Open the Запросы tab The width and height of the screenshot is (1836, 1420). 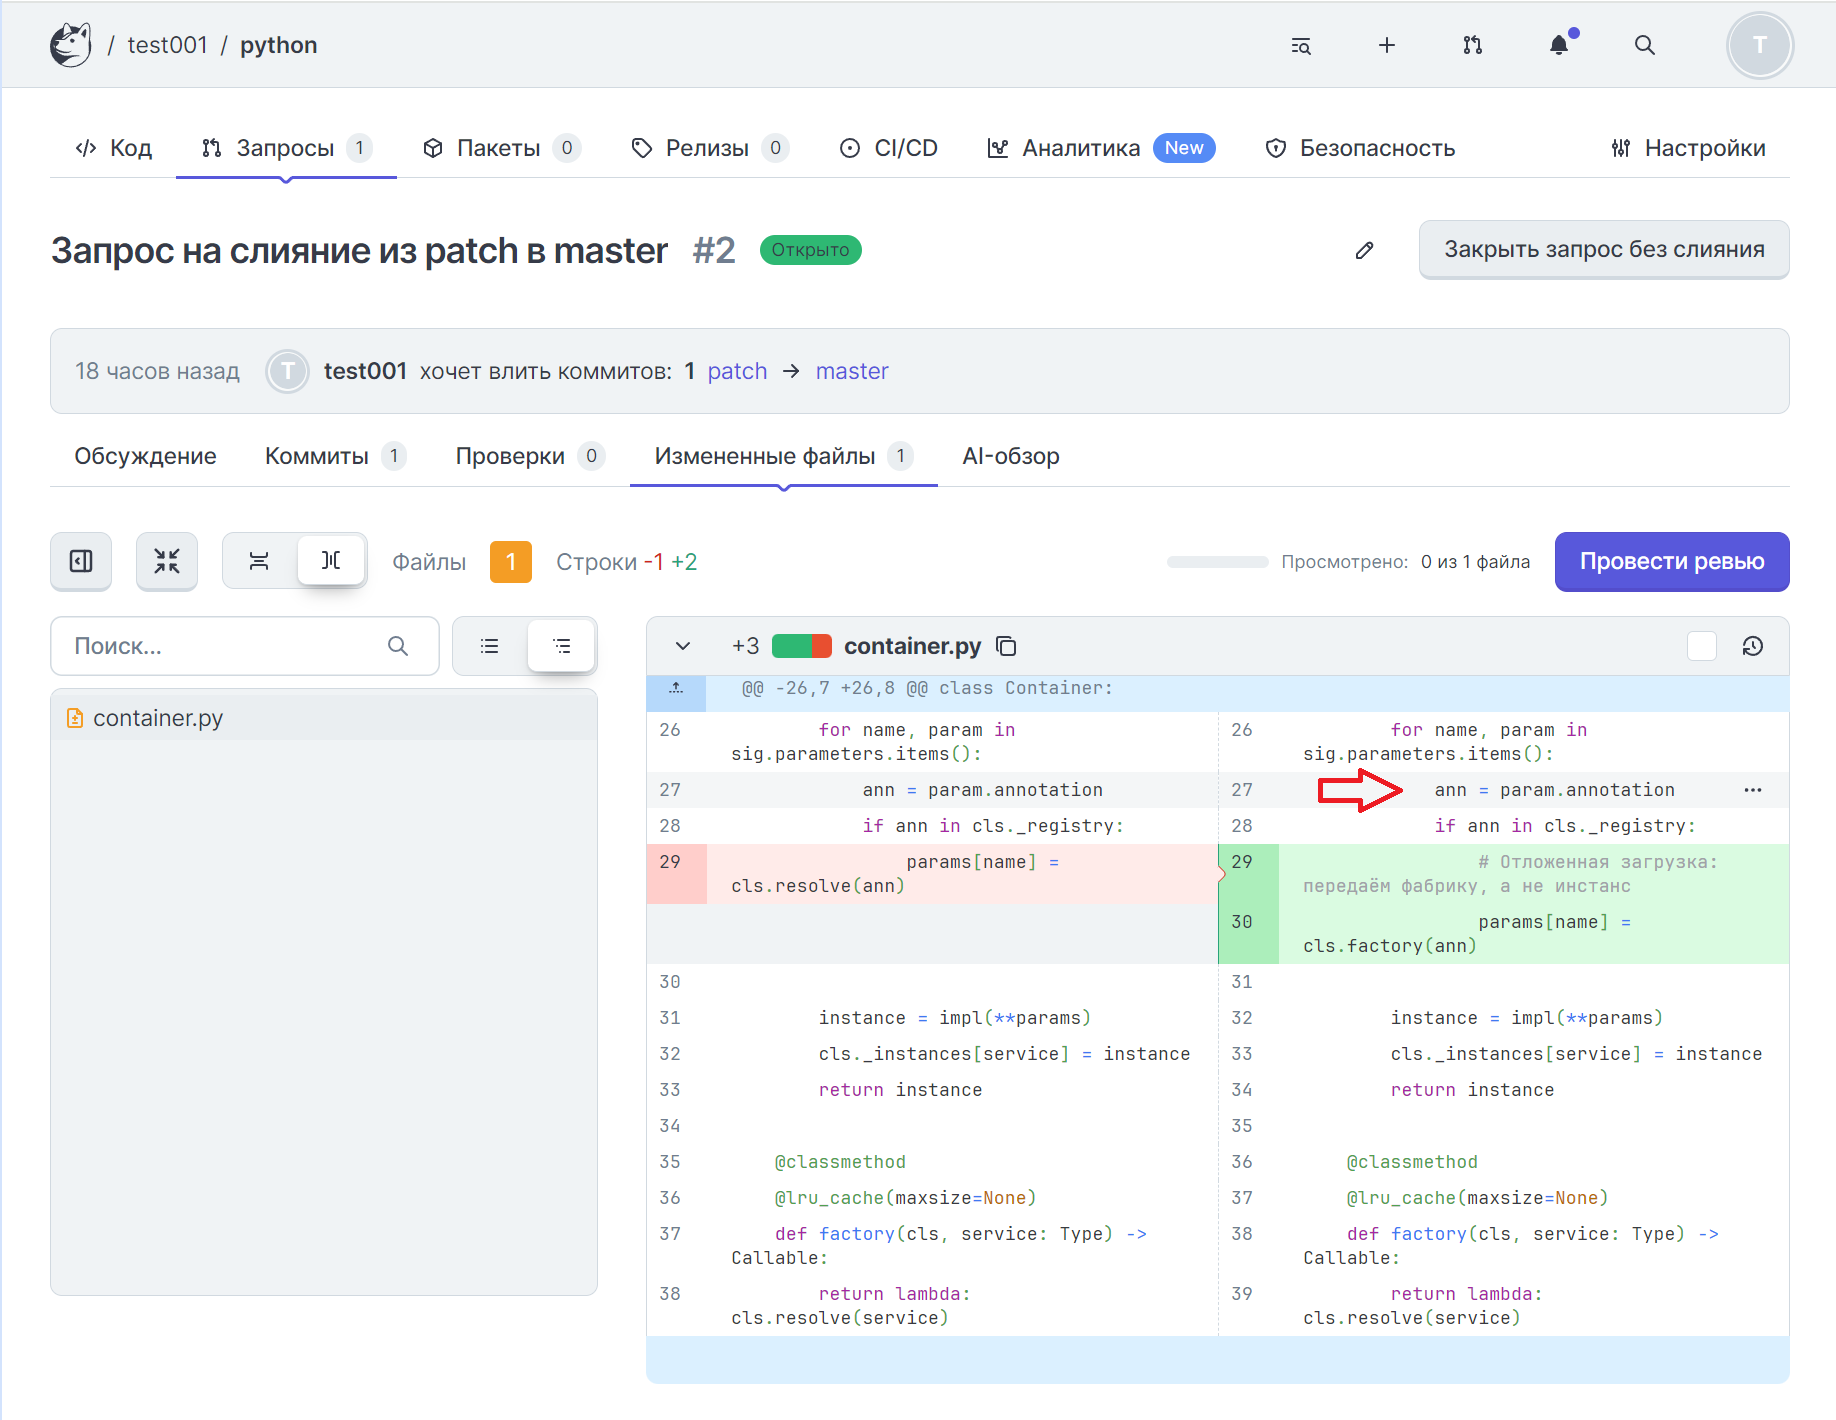[286, 148]
